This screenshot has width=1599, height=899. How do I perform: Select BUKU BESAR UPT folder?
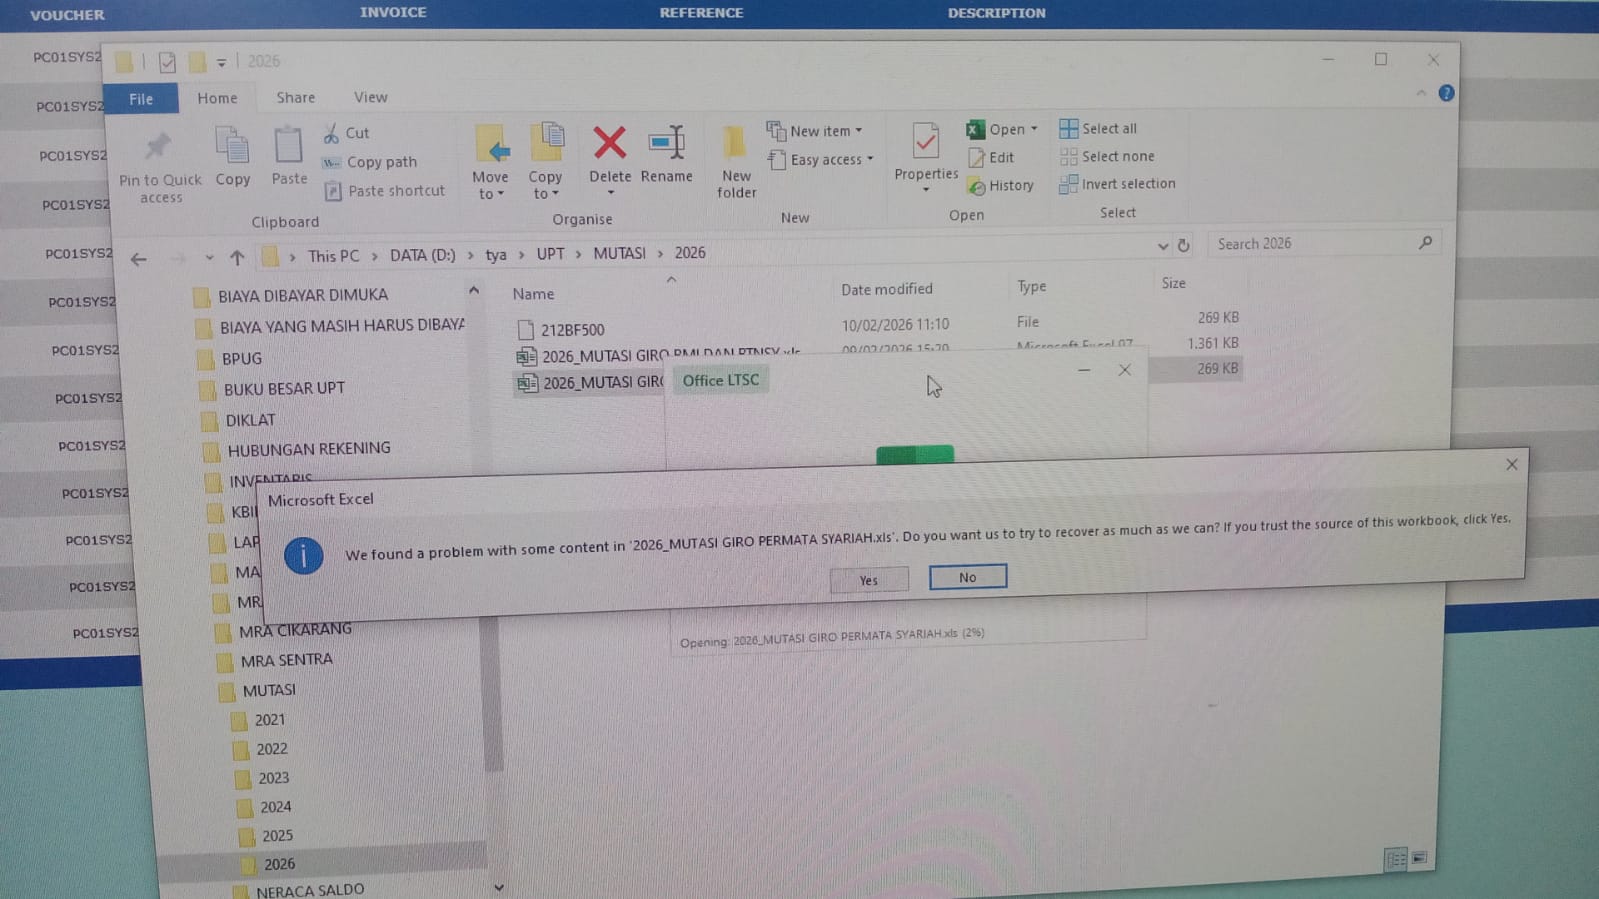click(284, 389)
